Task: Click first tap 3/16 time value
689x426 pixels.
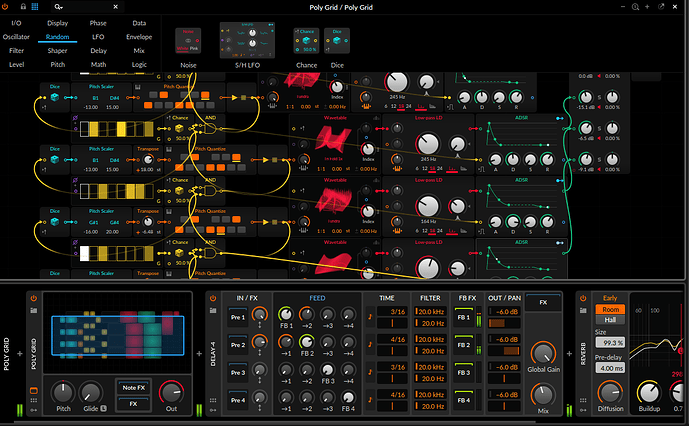Action: (x=392, y=312)
